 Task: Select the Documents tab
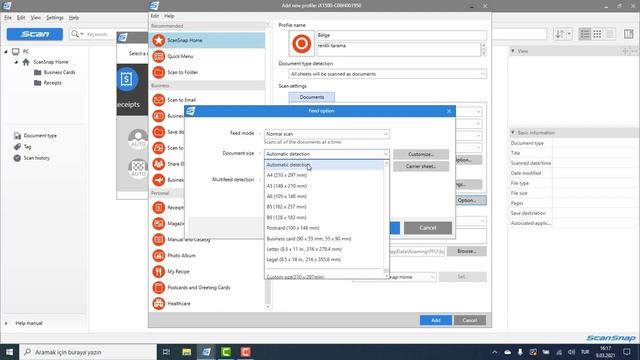click(312, 97)
